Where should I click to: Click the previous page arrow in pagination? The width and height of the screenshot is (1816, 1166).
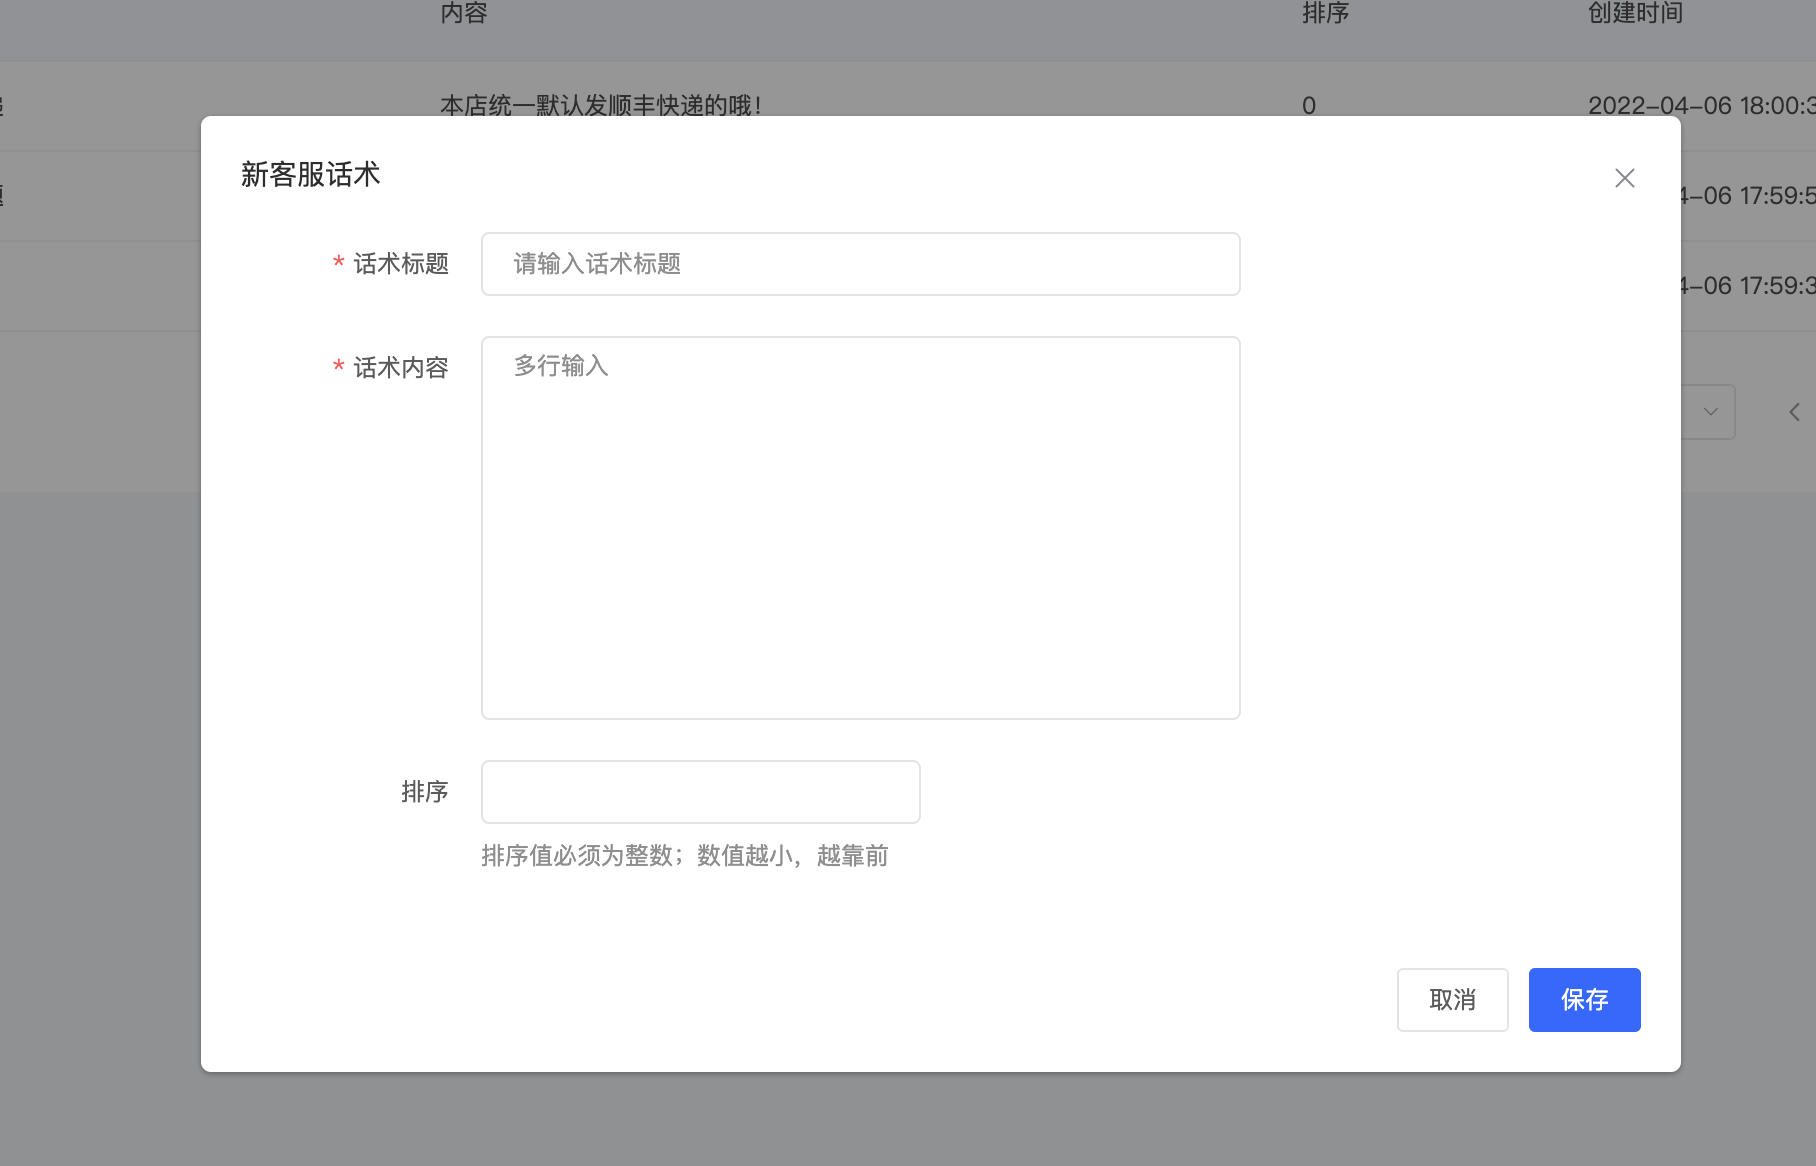(1794, 412)
